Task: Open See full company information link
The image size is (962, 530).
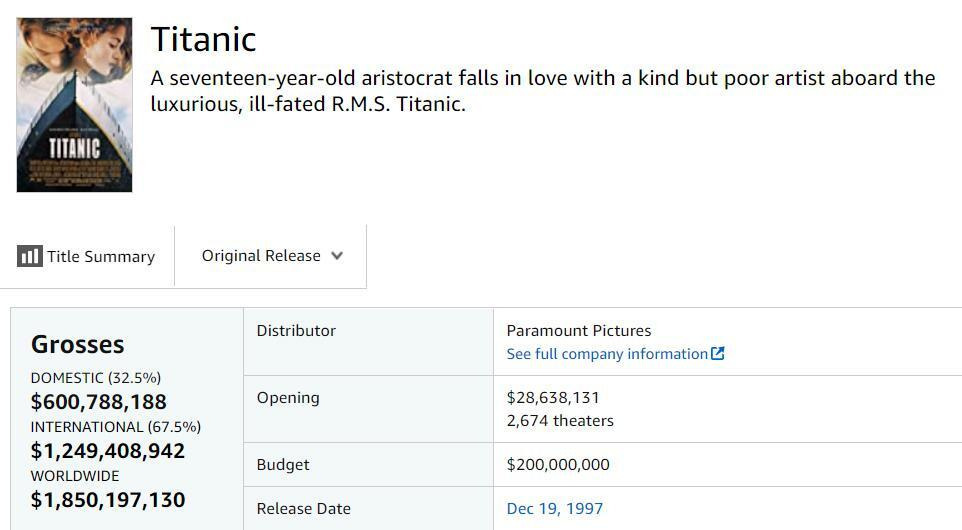Action: pyautogui.click(x=615, y=354)
